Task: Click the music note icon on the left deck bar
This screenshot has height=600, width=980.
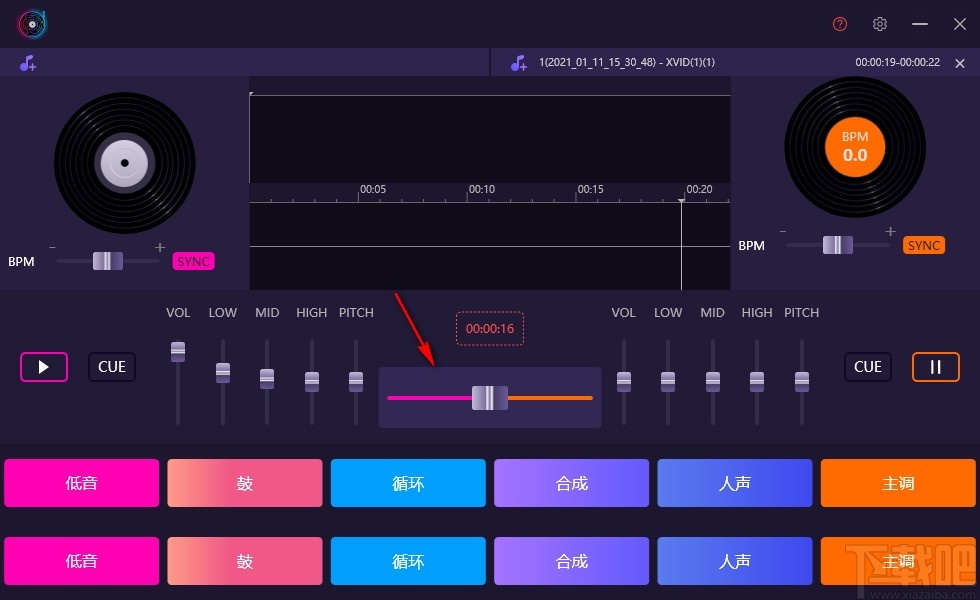Action: pyautogui.click(x=28, y=62)
